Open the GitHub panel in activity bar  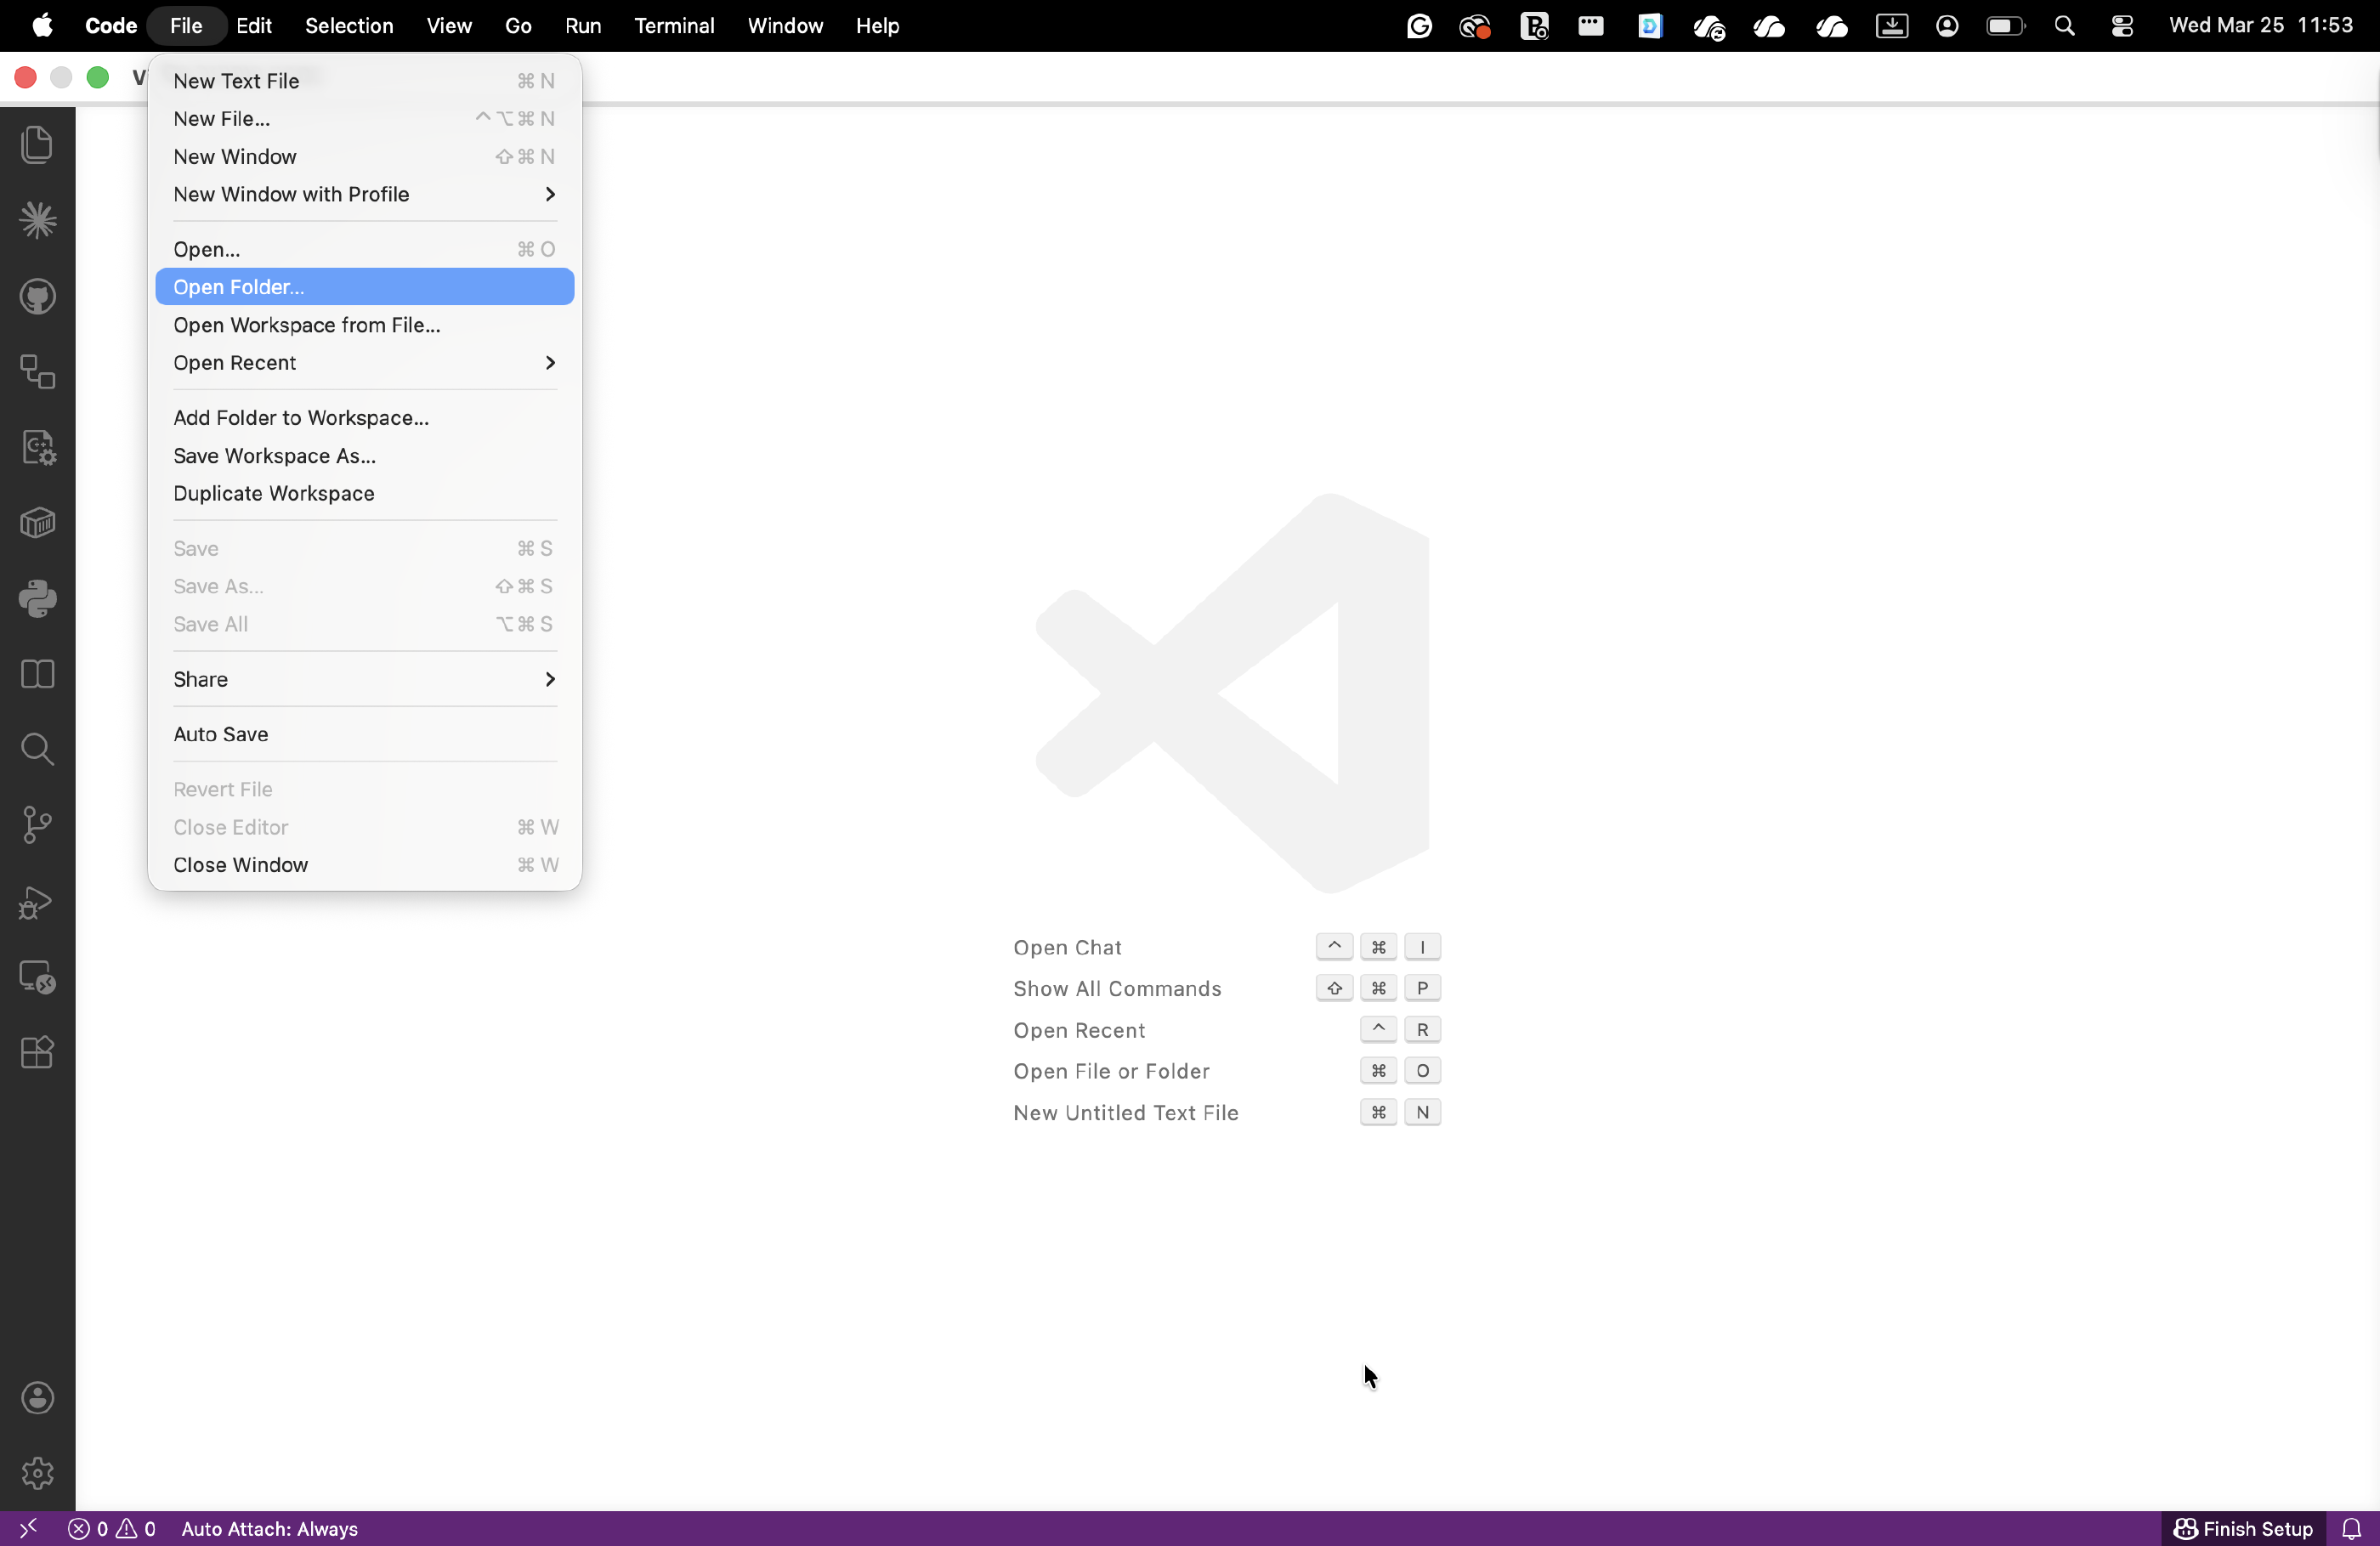tap(37, 297)
